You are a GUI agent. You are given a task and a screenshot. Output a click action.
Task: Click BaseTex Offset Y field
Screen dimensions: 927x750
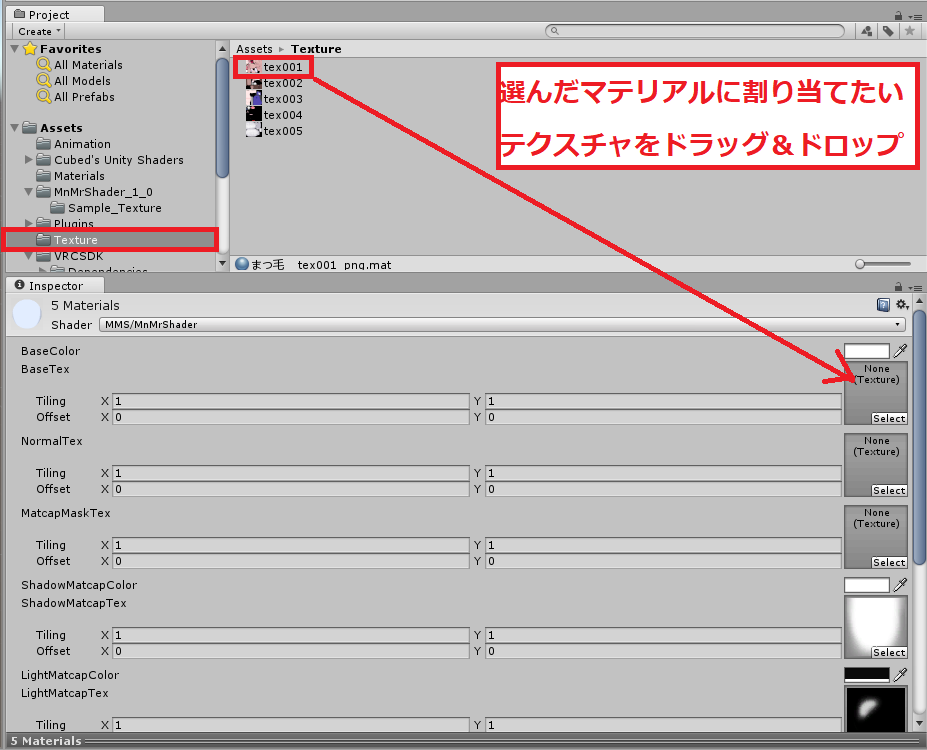point(663,417)
